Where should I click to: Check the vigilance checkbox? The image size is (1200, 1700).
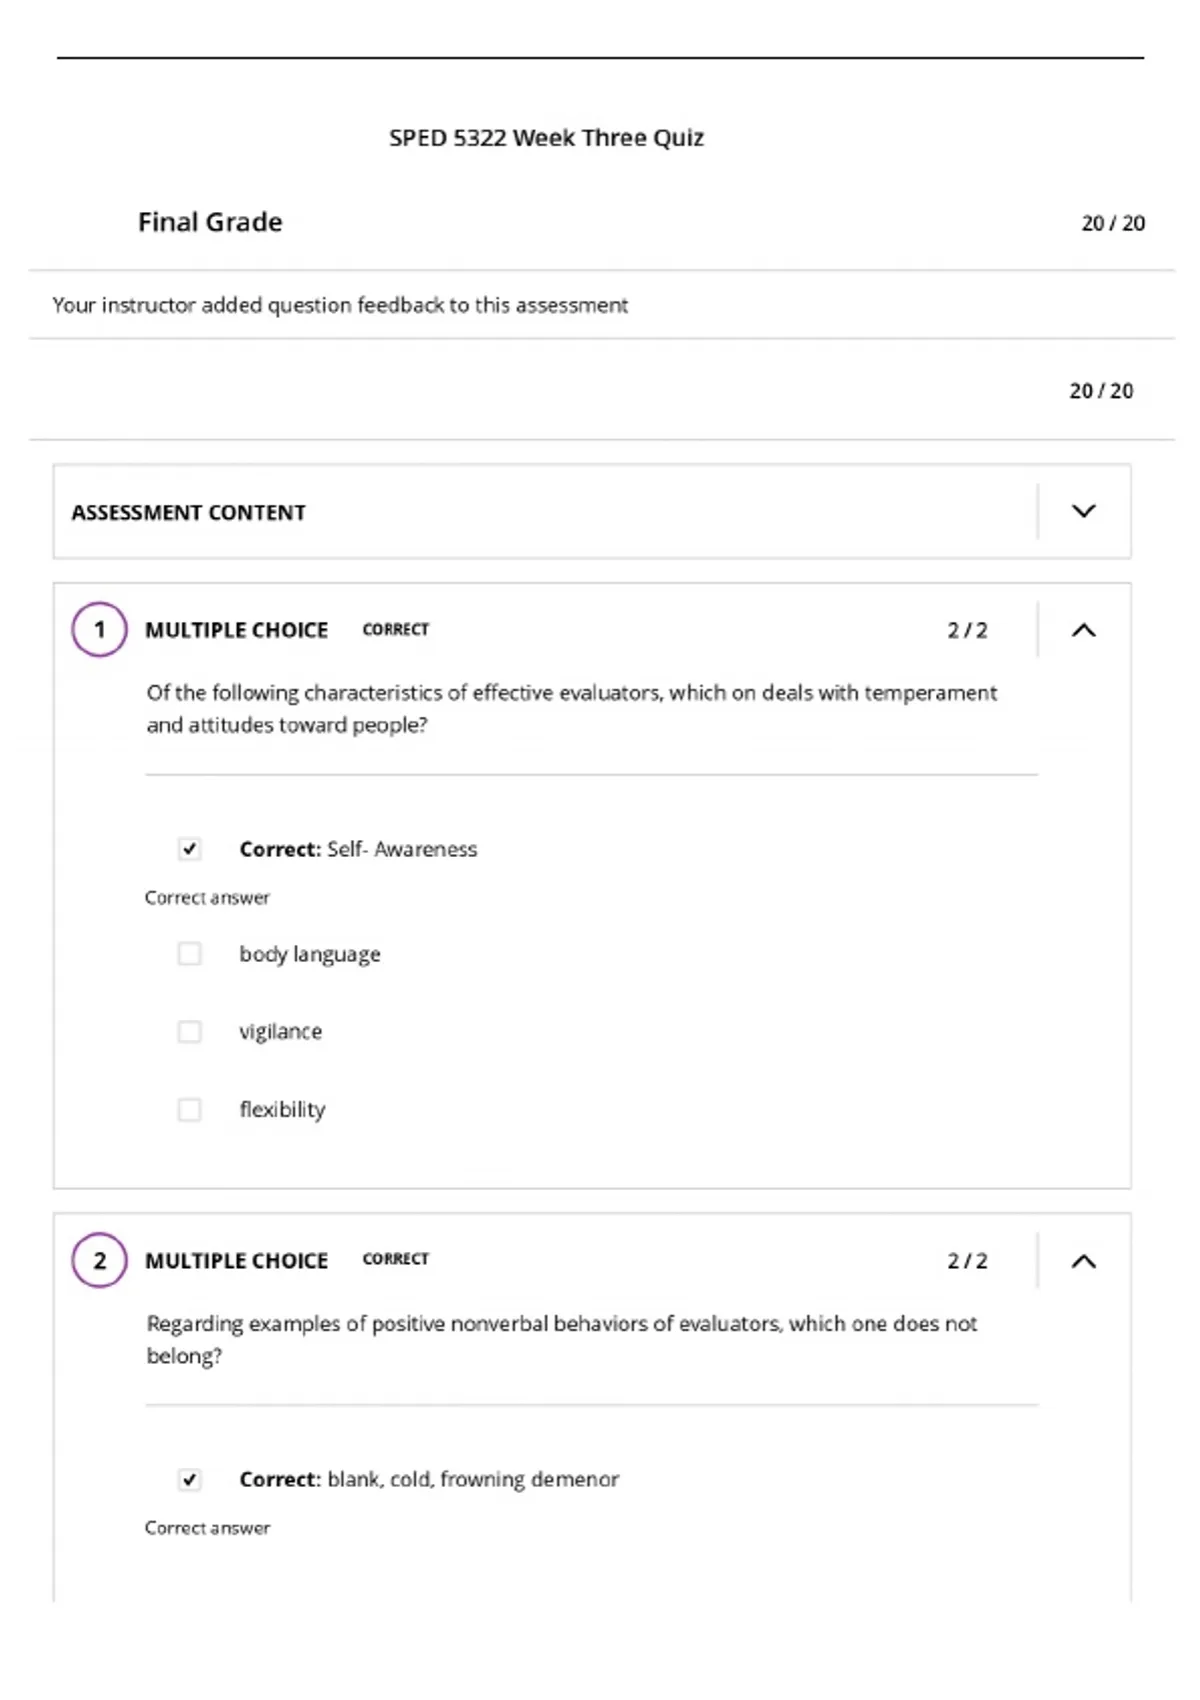(x=189, y=1031)
